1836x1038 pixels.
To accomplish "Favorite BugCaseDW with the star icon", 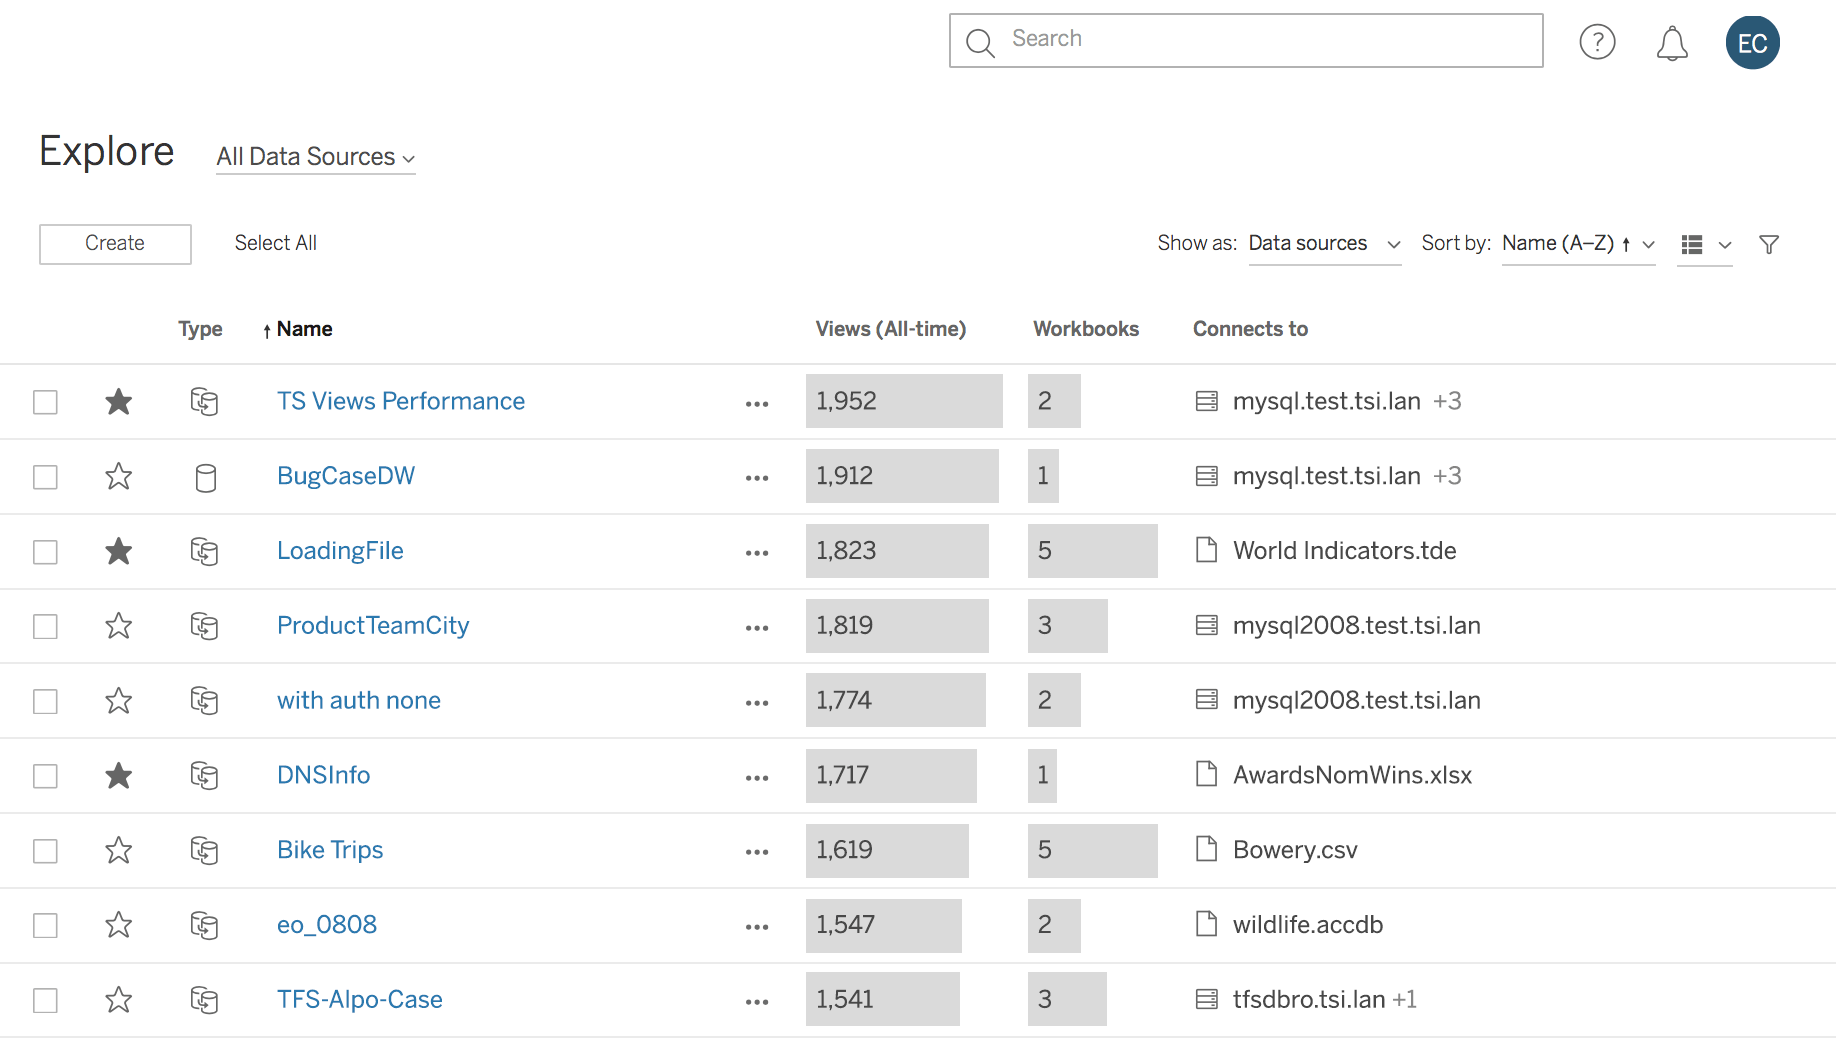I will point(119,476).
